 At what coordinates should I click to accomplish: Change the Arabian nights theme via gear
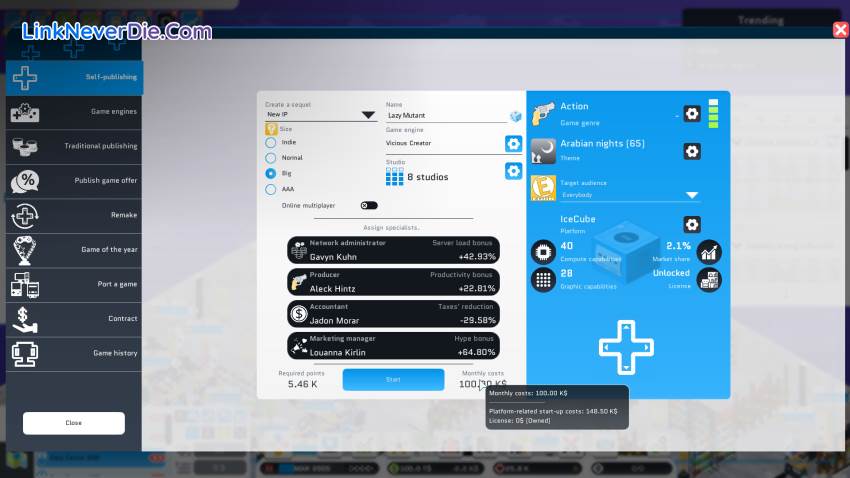691,152
